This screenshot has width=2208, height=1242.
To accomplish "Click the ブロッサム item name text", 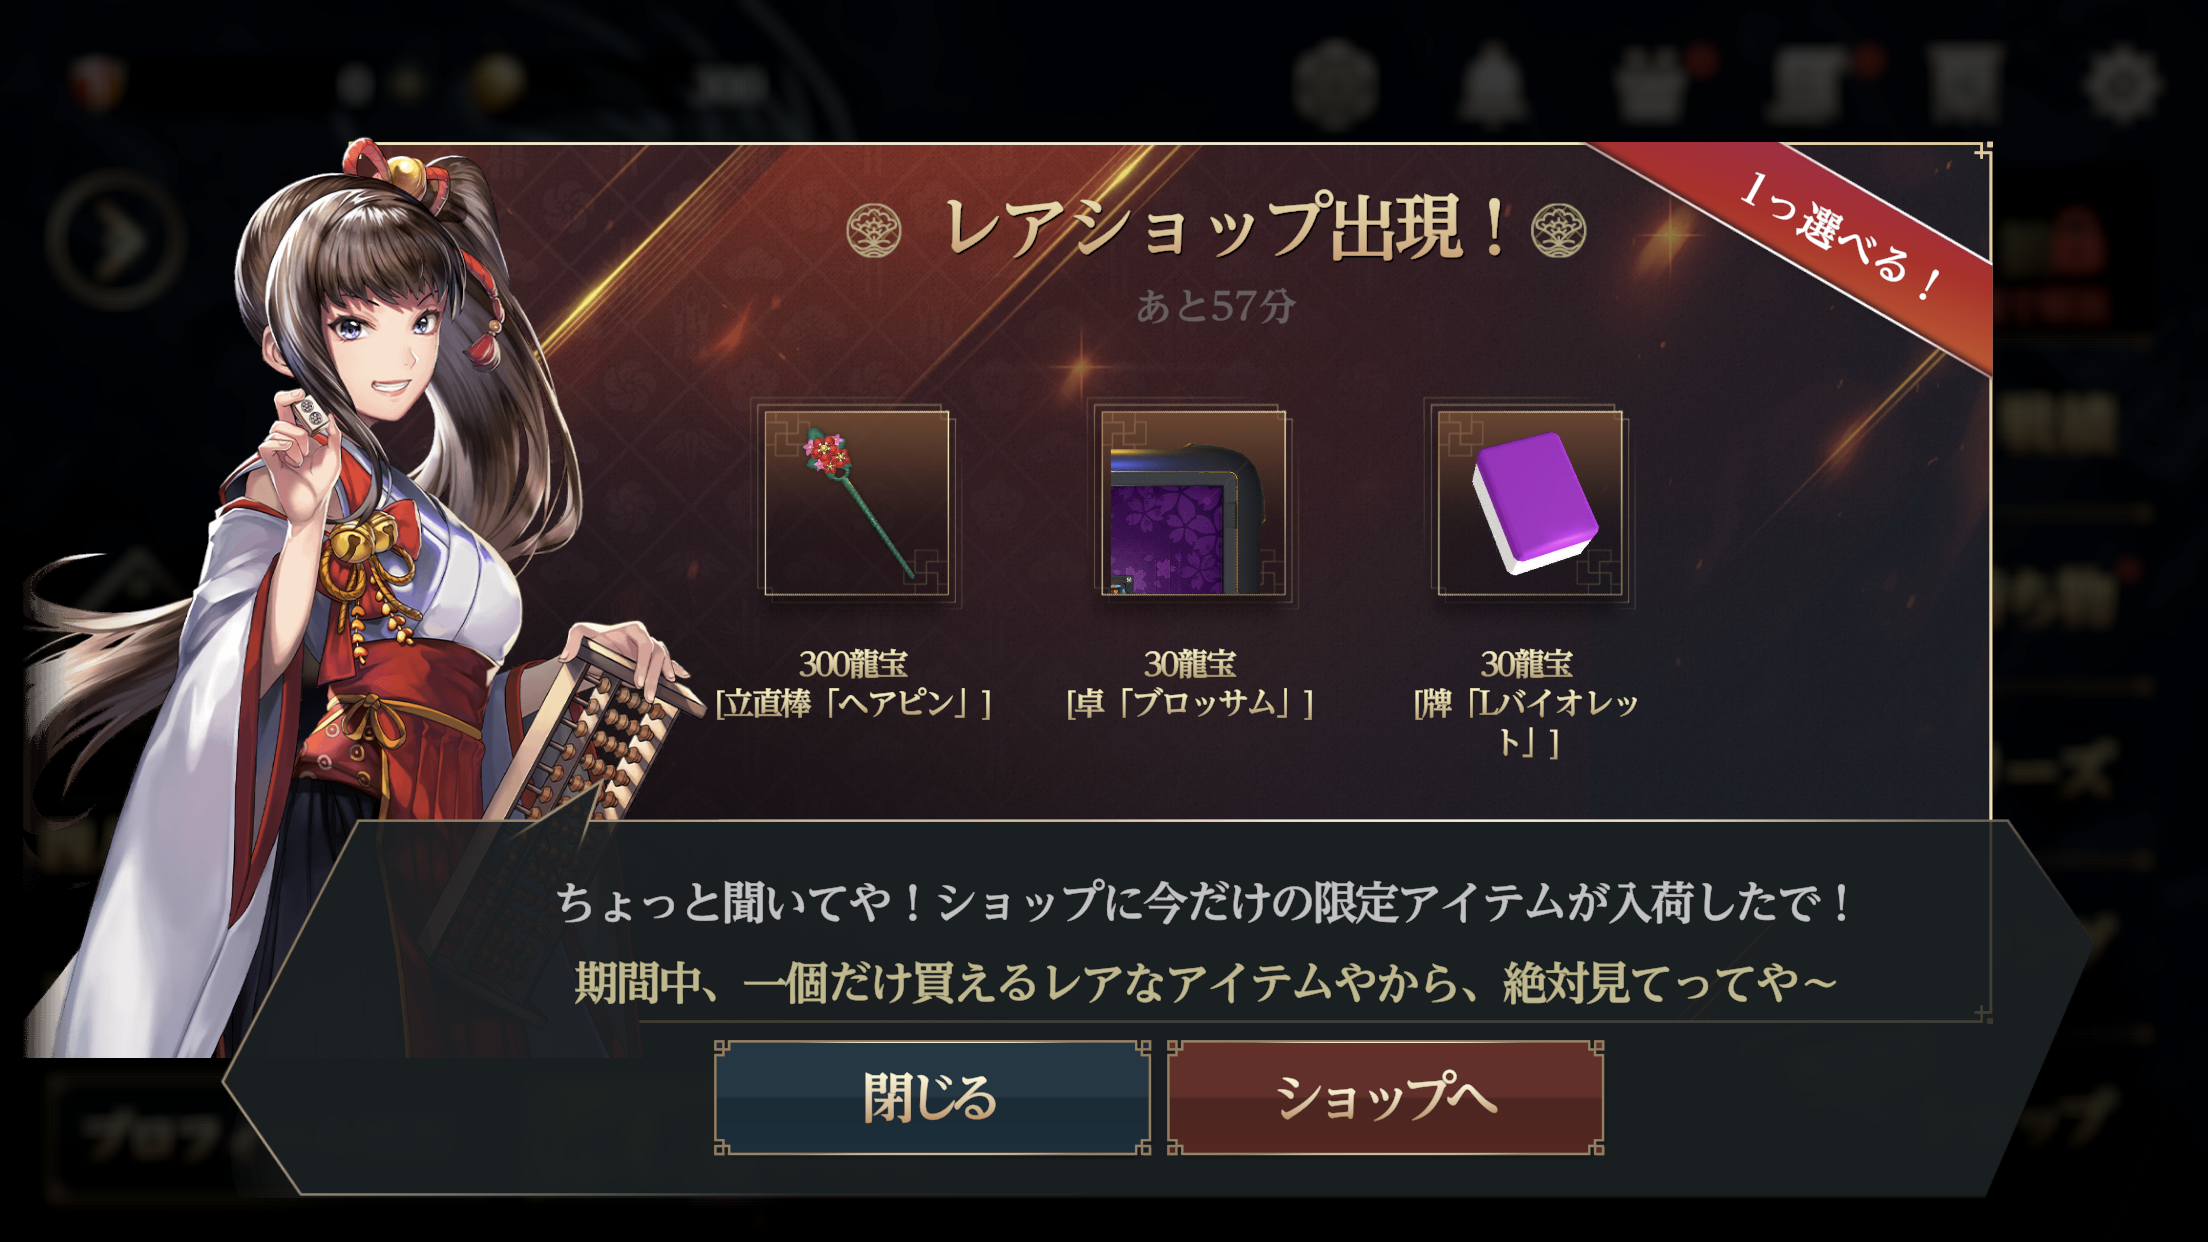I will [1190, 704].
